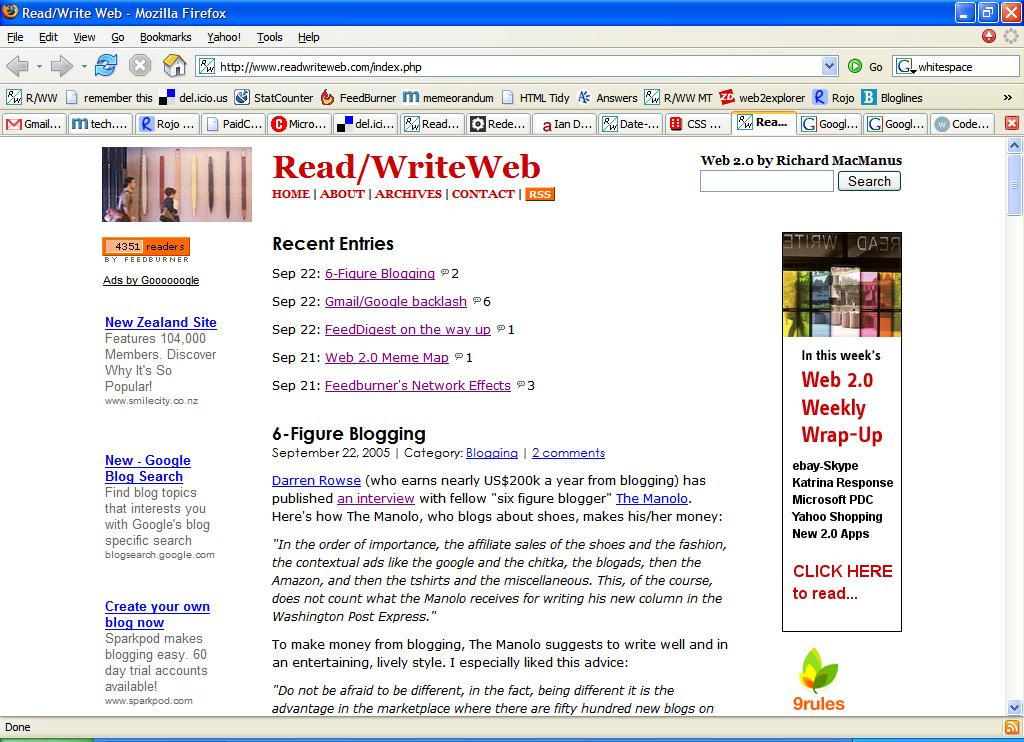
Task: Switch to the Rede... tab
Action: [498, 123]
